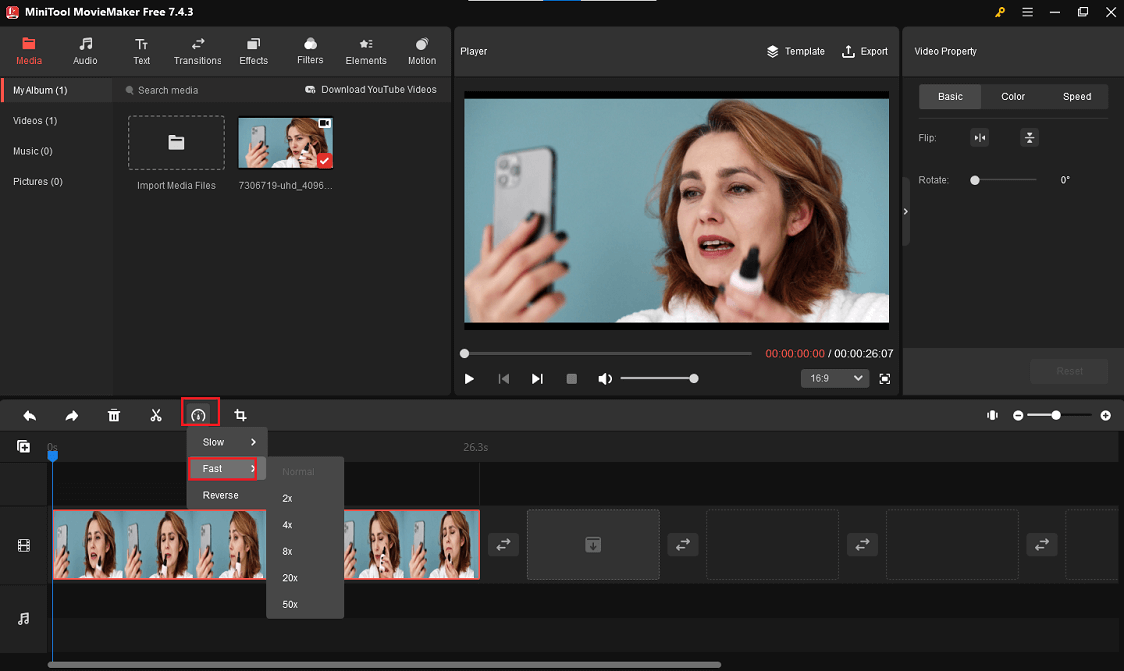The width and height of the screenshot is (1124, 671).
Task: Select the Split scissors tool
Action: (156, 415)
